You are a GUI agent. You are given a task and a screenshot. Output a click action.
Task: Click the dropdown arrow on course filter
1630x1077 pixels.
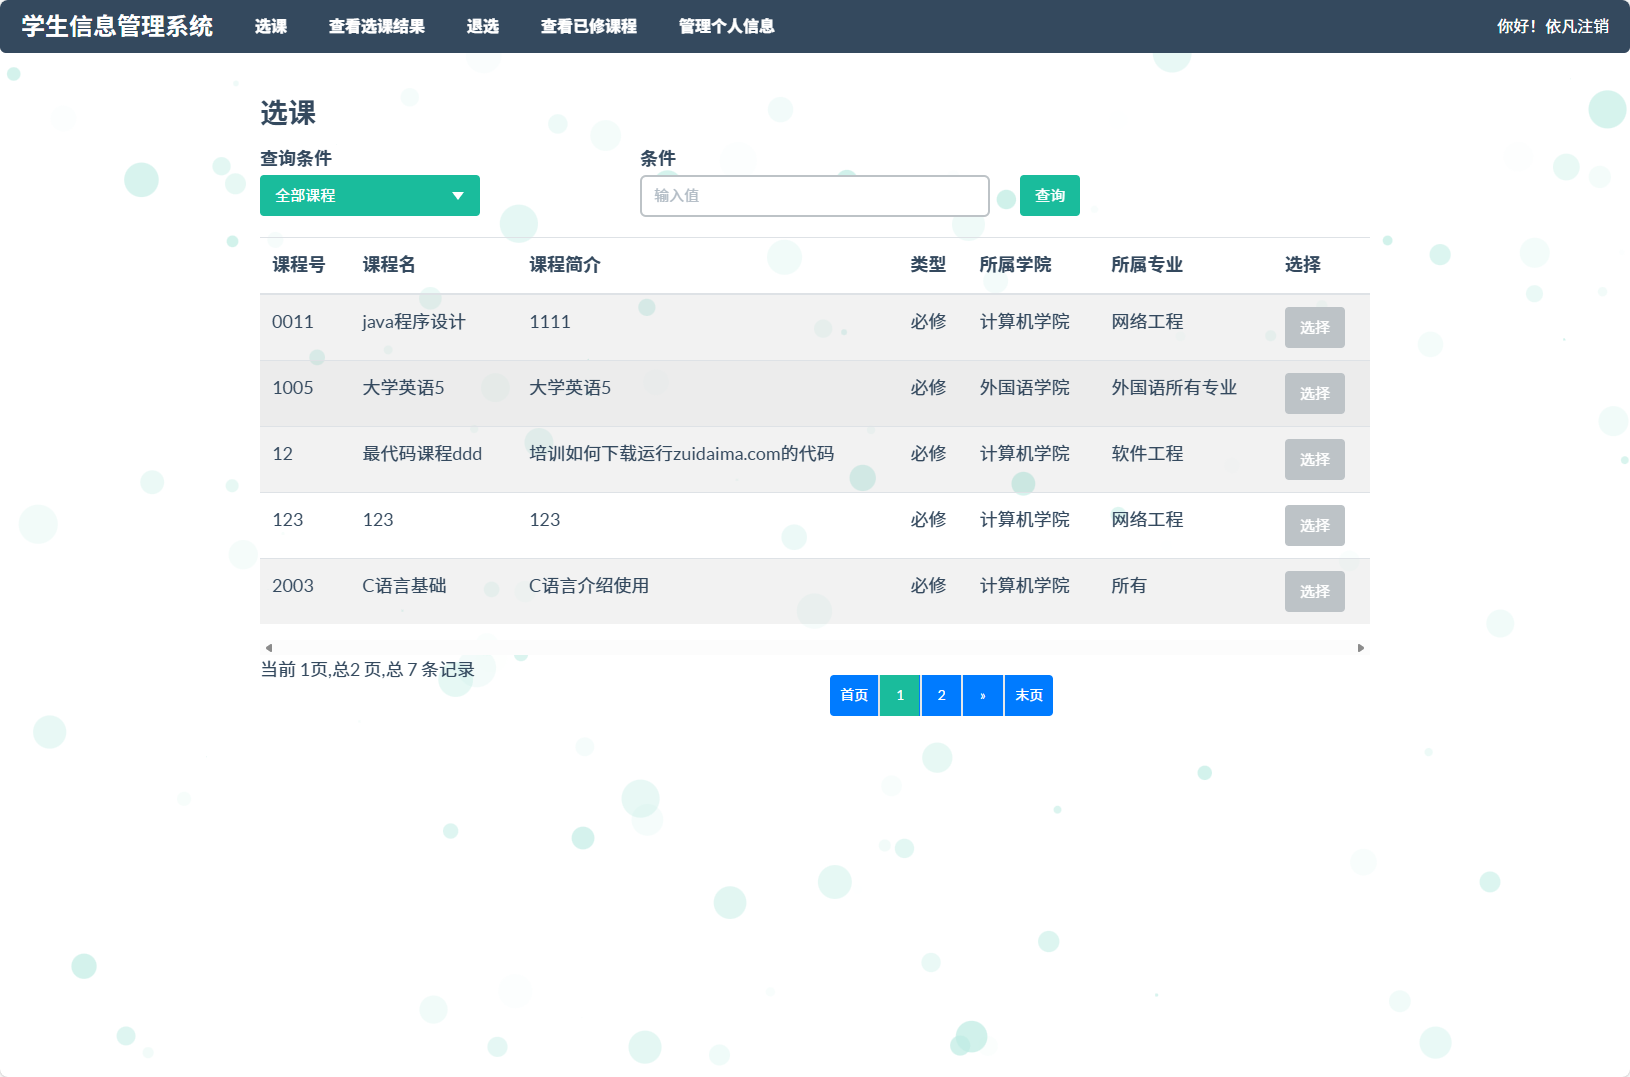pos(459,195)
